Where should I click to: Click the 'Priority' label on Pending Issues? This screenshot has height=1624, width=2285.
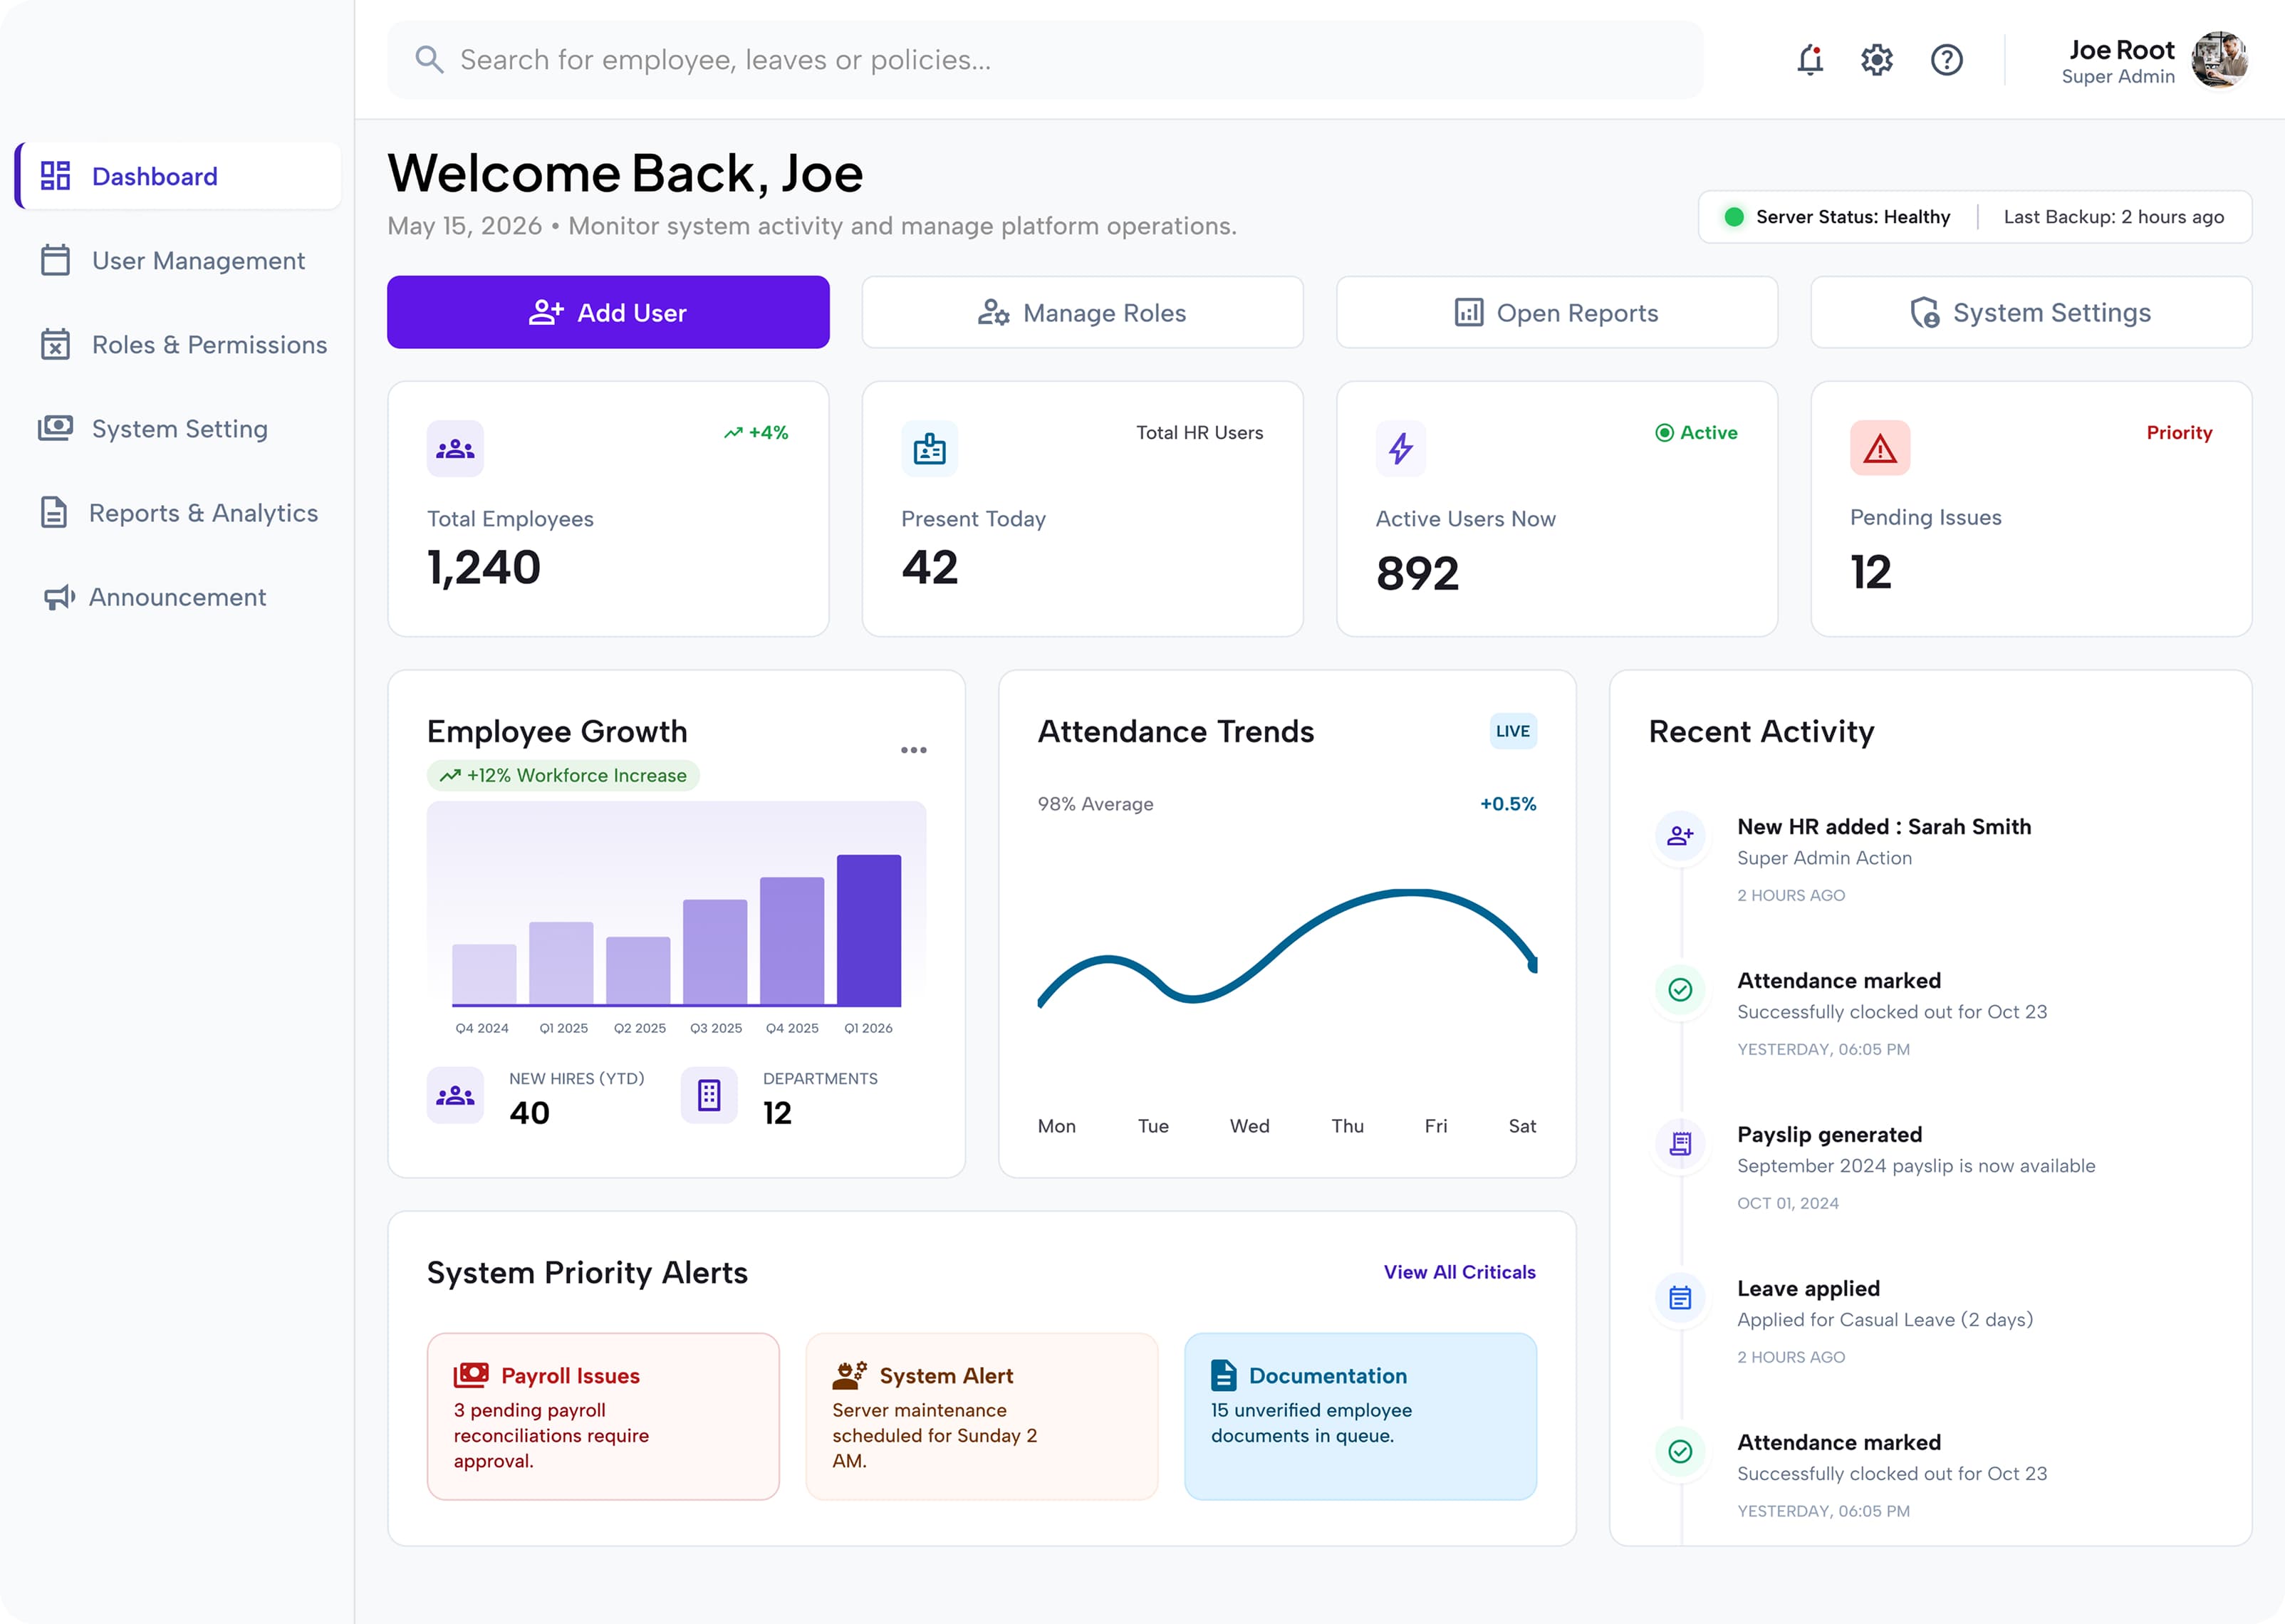2179,433
